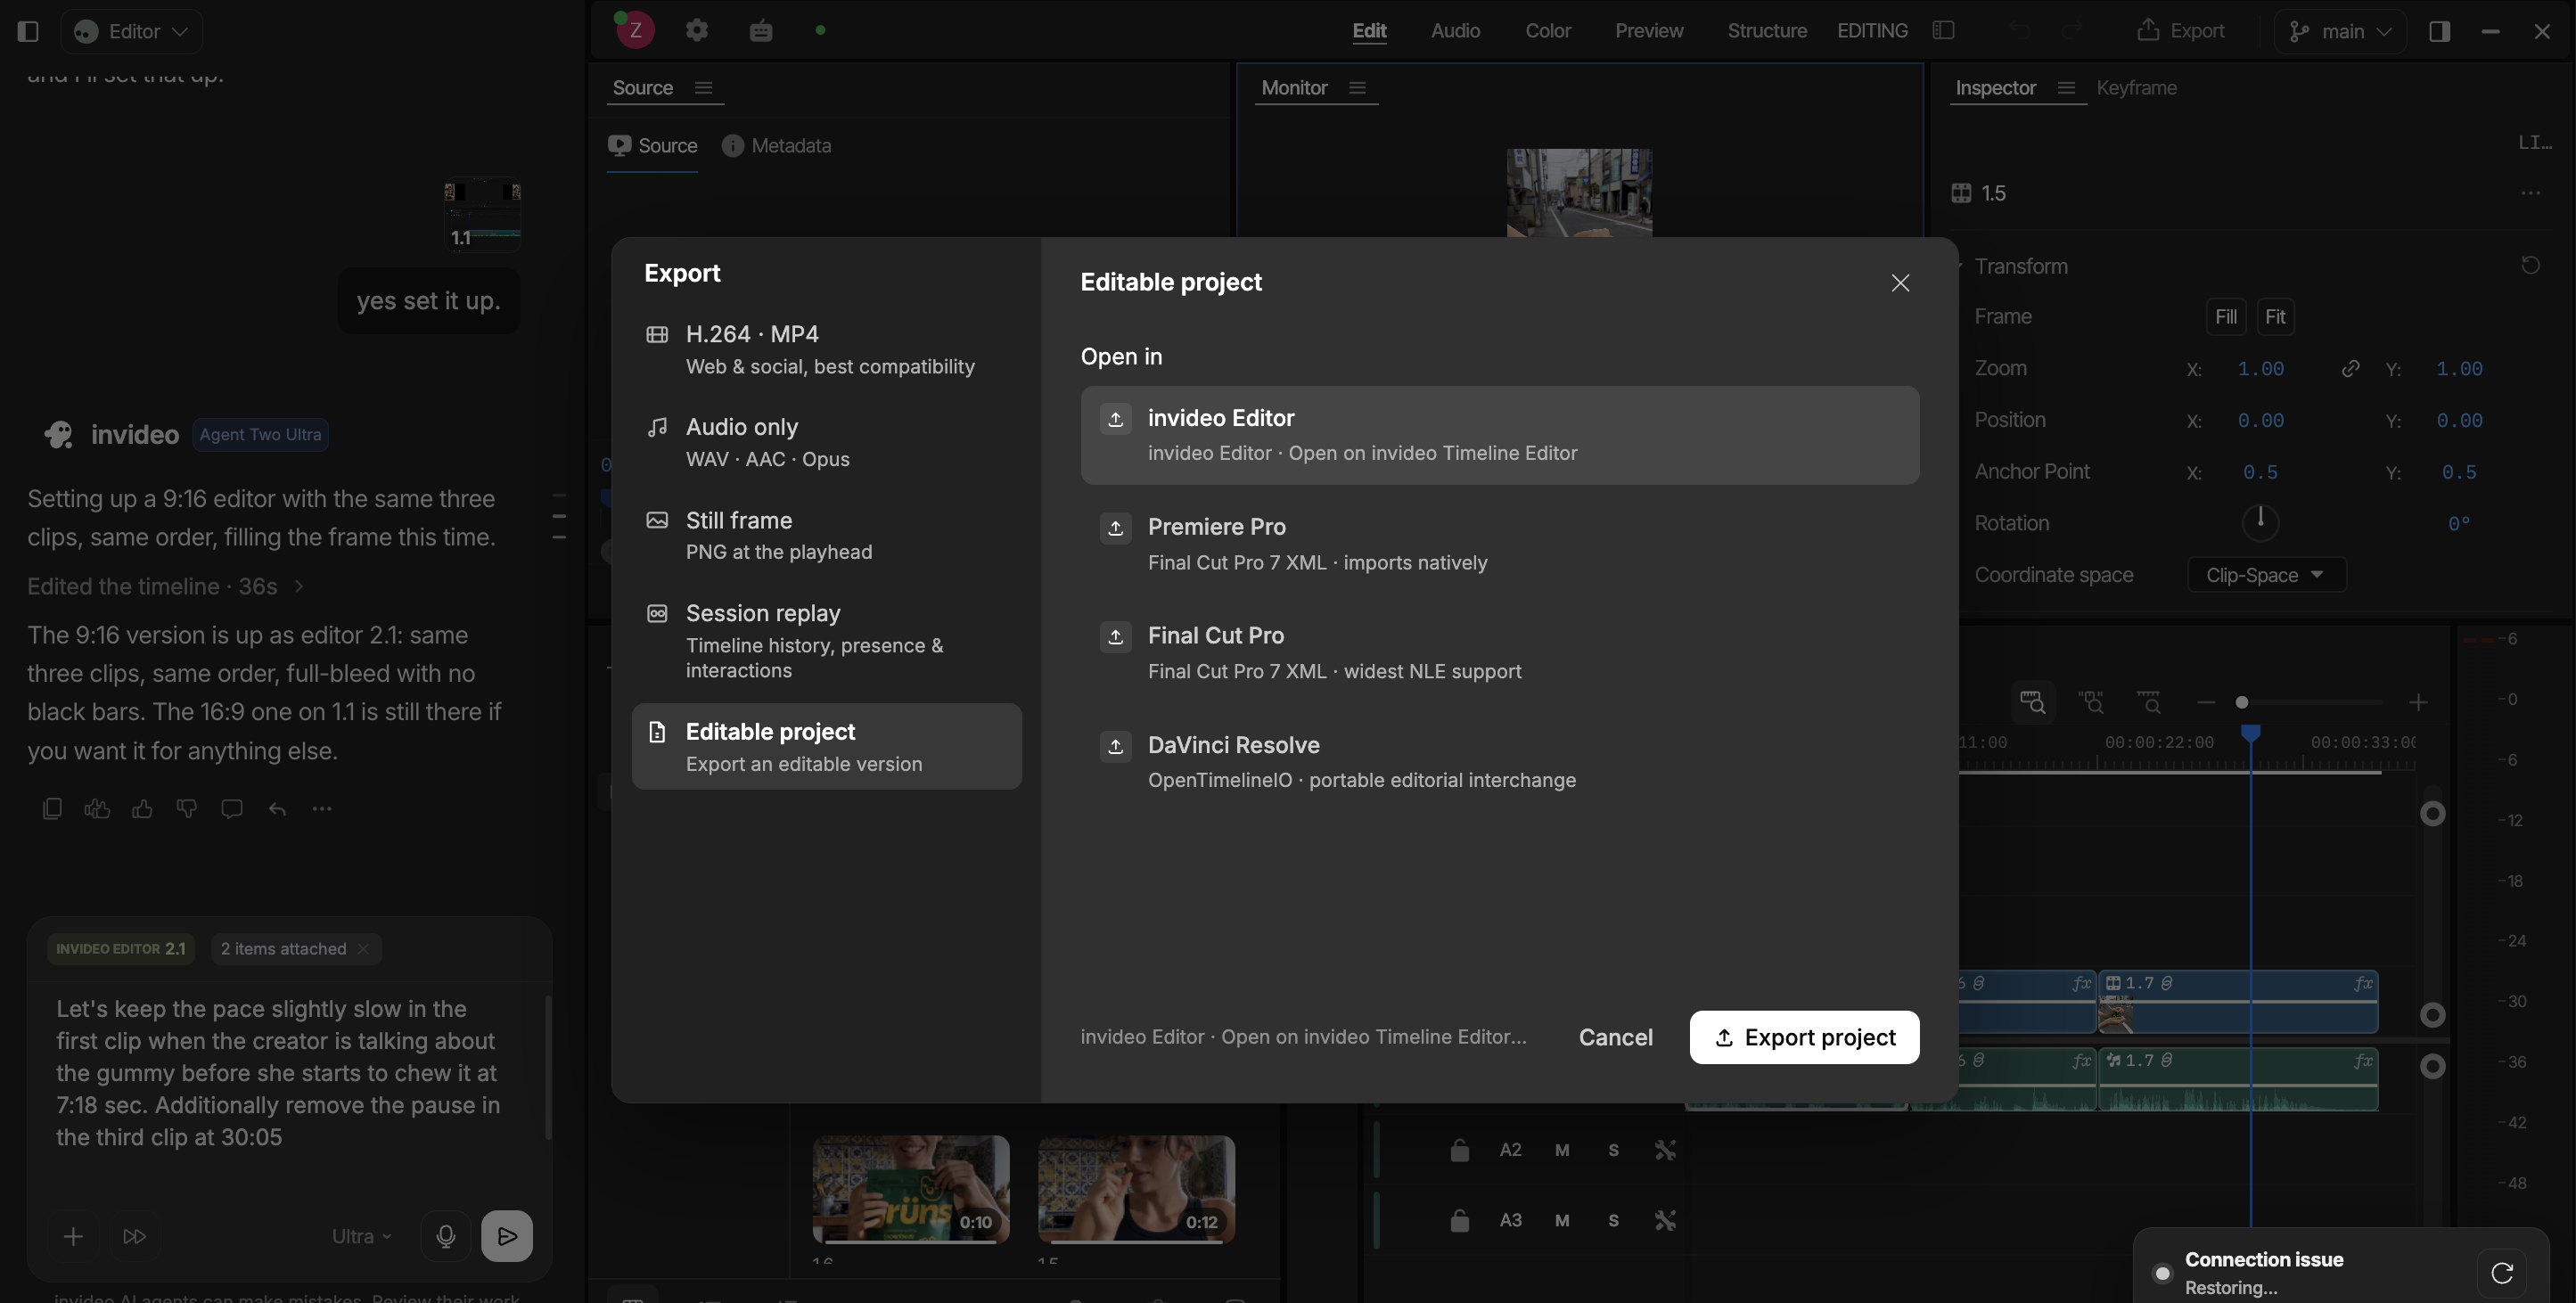Toggle the right sidebar panel icon
Viewport: 2576px width, 1303px height.
tap(2439, 31)
